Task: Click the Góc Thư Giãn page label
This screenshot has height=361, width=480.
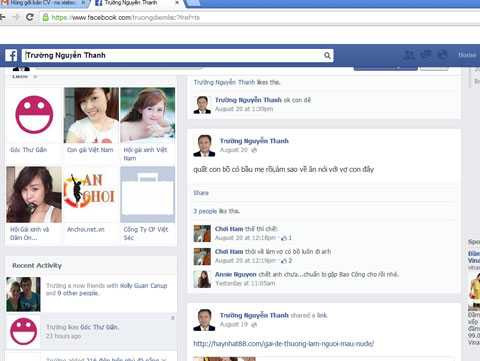Action: point(29,150)
